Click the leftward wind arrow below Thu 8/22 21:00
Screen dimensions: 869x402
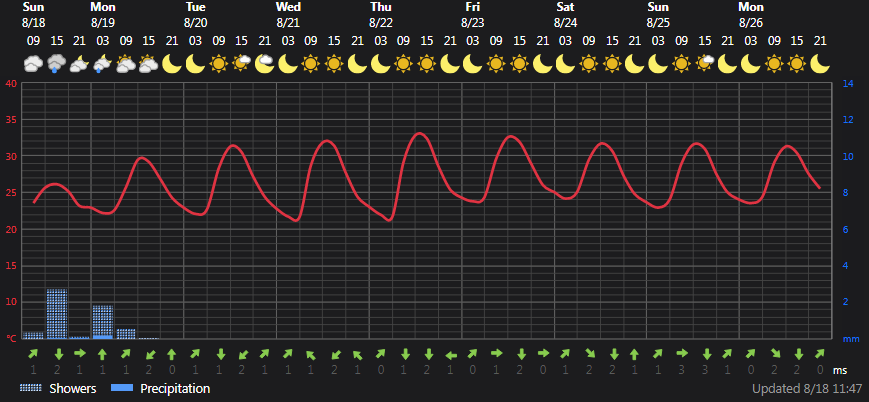coord(450,354)
